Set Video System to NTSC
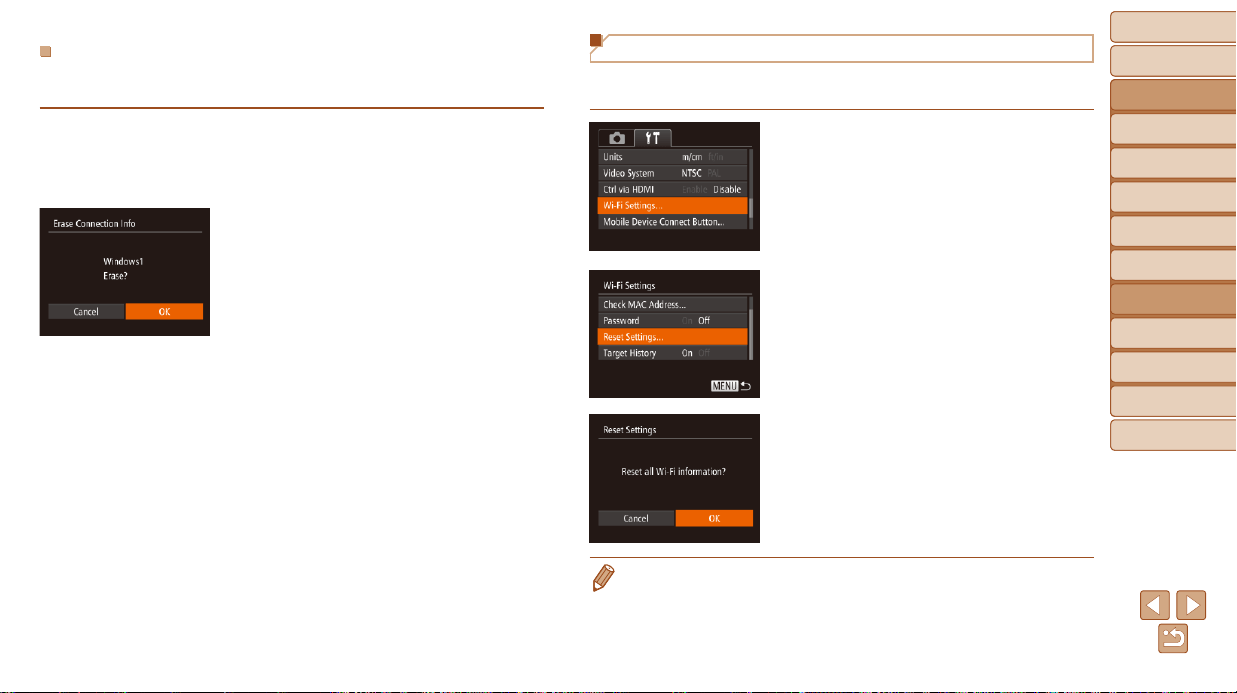This screenshot has height=693, width=1237. pyautogui.click(x=692, y=173)
